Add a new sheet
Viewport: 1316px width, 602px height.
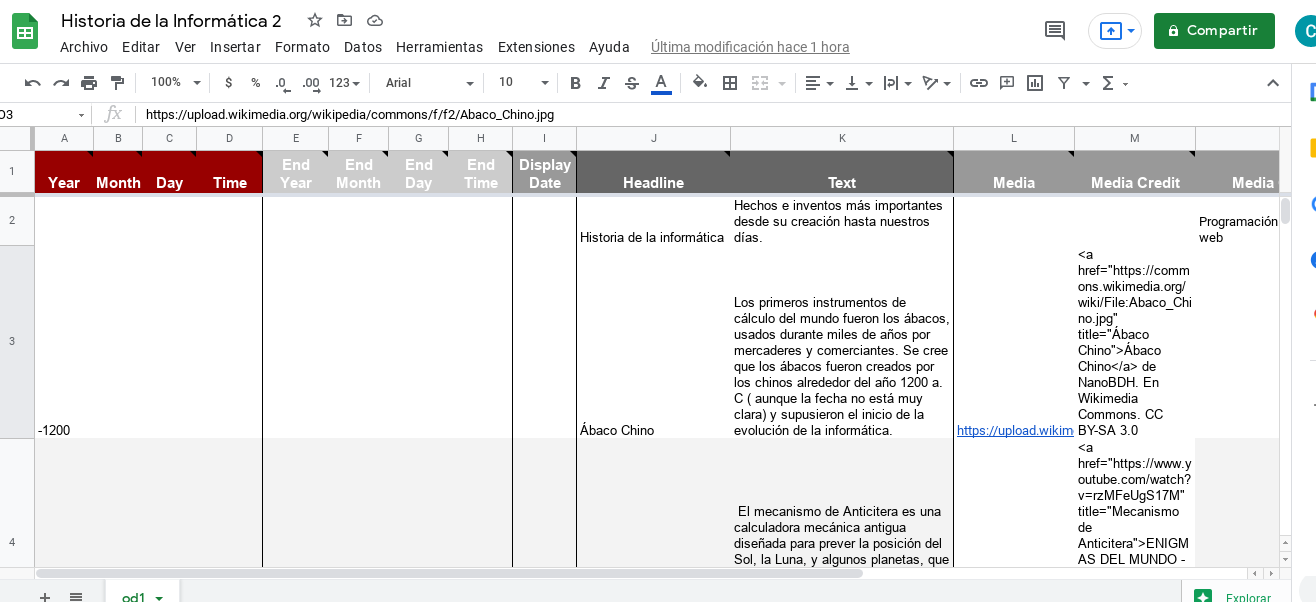click(x=45, y=597)
